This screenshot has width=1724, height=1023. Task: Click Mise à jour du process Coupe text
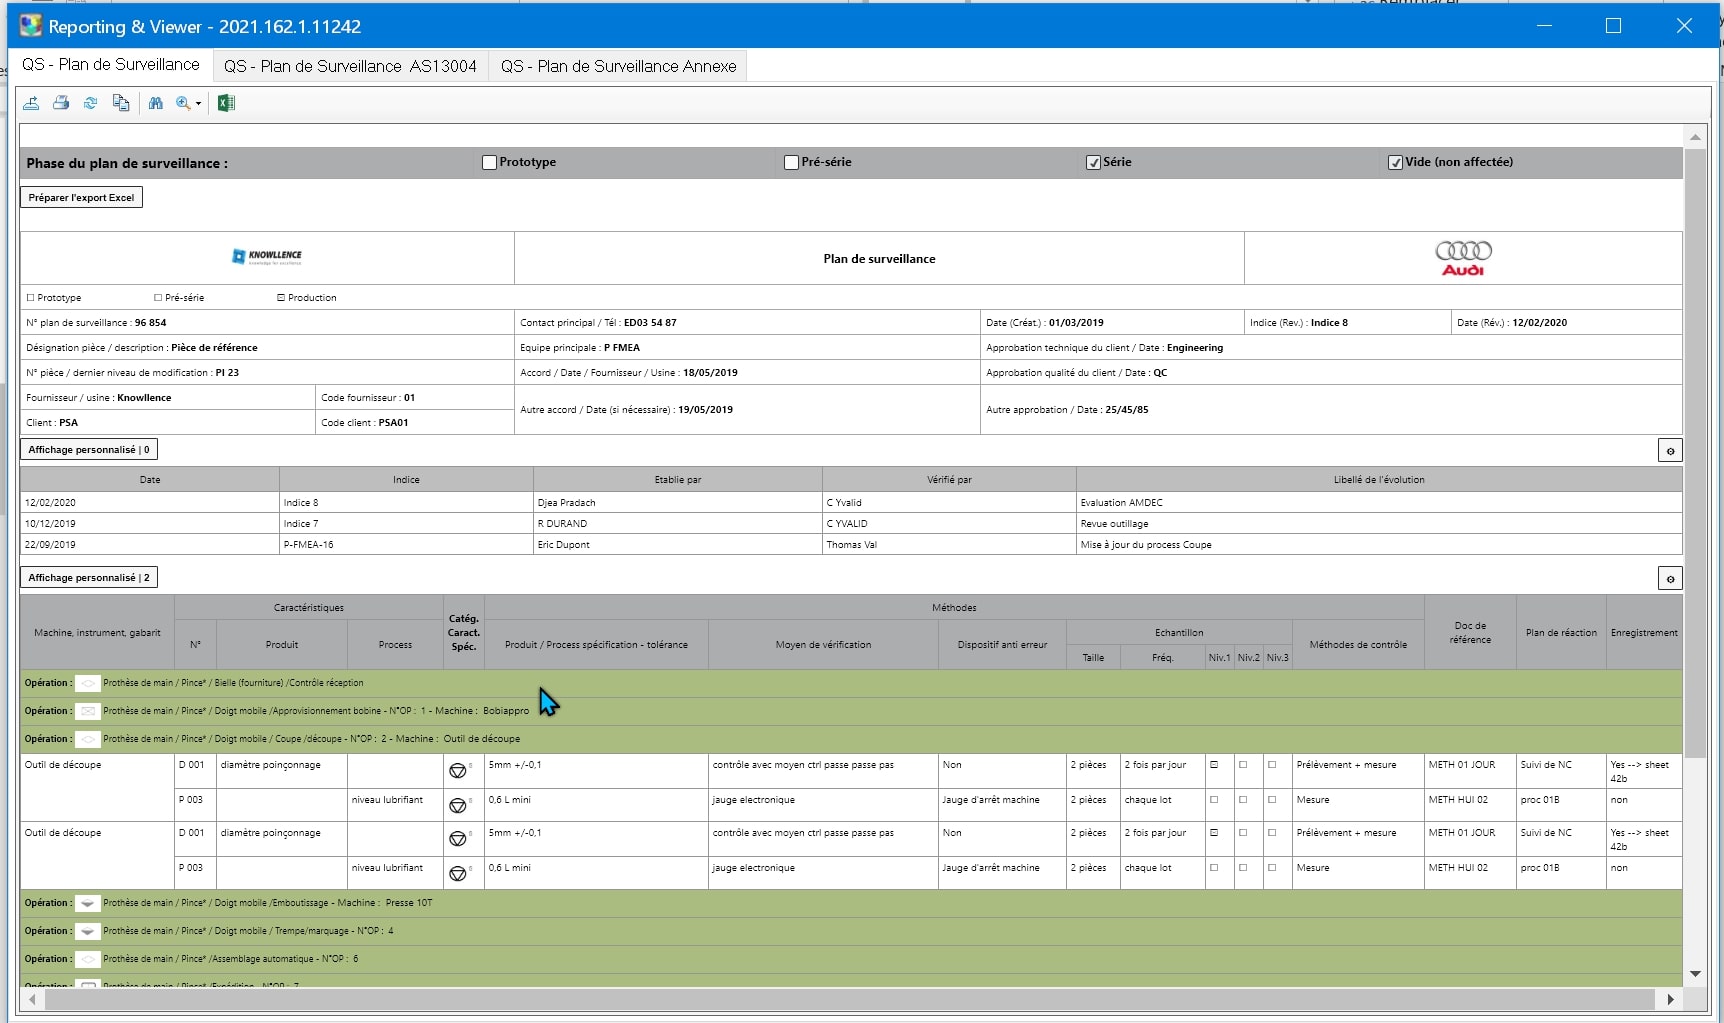click(x=1146, y=545)
